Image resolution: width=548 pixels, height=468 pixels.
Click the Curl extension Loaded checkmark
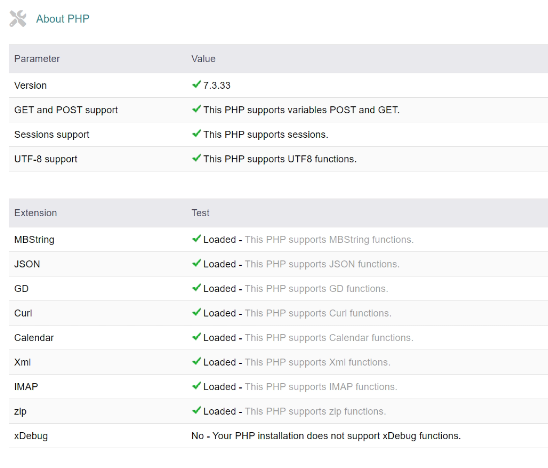coord(196,312)
